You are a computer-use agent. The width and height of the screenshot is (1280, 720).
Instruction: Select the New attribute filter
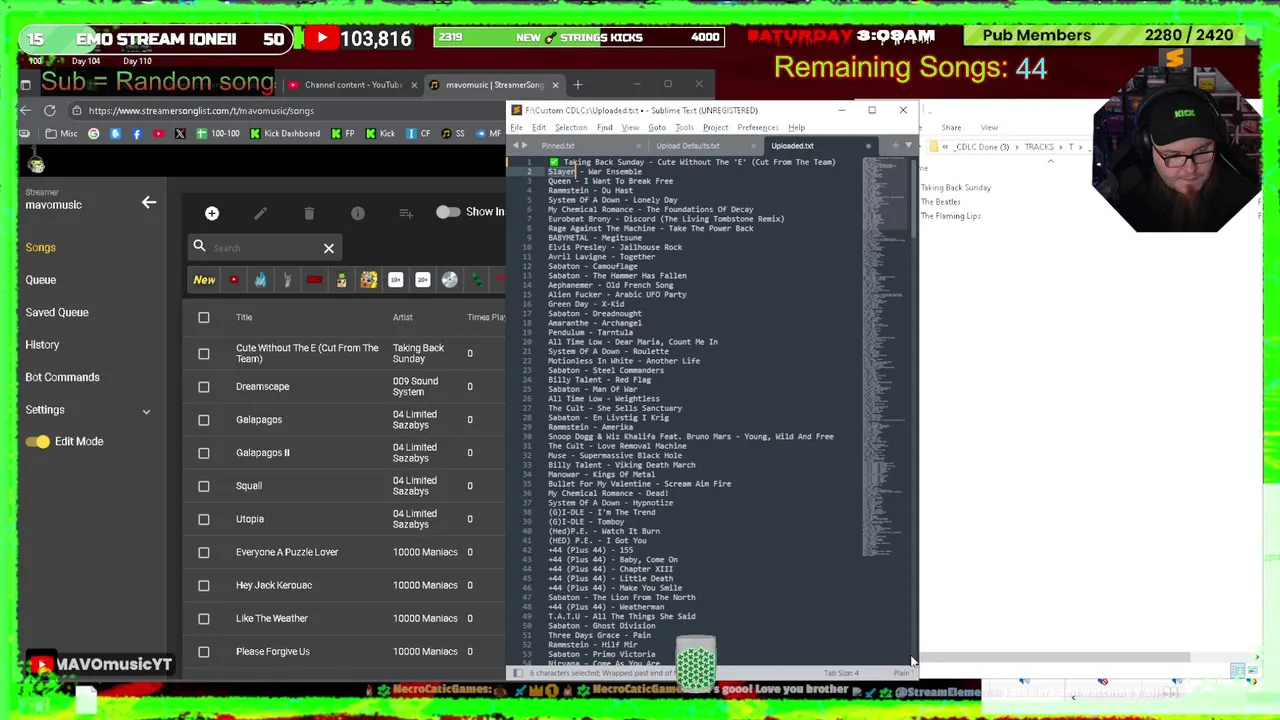point(204,280)
